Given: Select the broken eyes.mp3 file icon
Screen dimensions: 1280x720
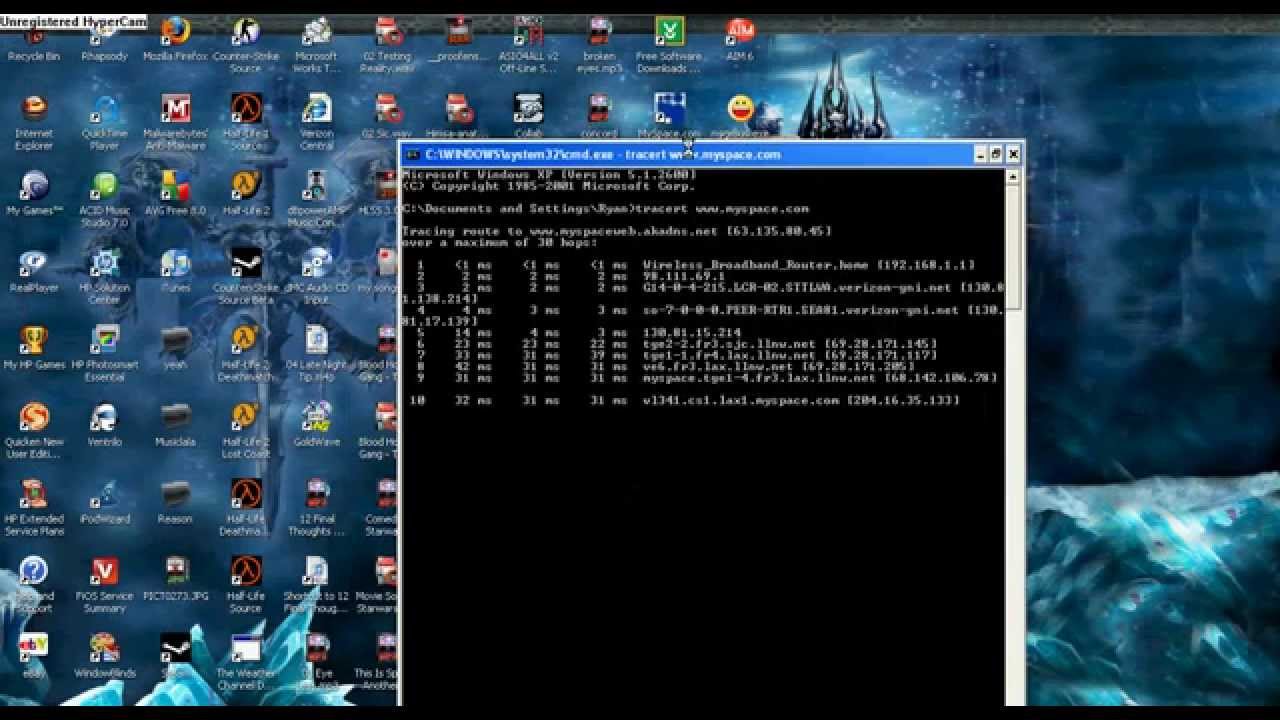Looking at the screenshot, I should (599, 45).
